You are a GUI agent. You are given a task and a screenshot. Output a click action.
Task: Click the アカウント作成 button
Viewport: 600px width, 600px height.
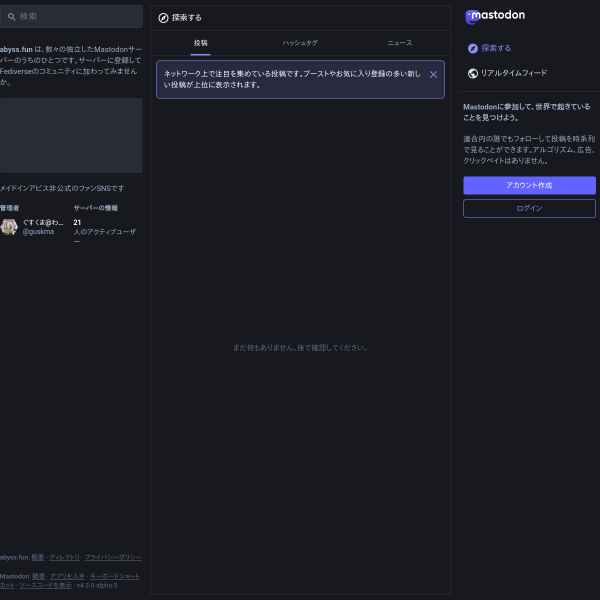click(x=529, y=185)
